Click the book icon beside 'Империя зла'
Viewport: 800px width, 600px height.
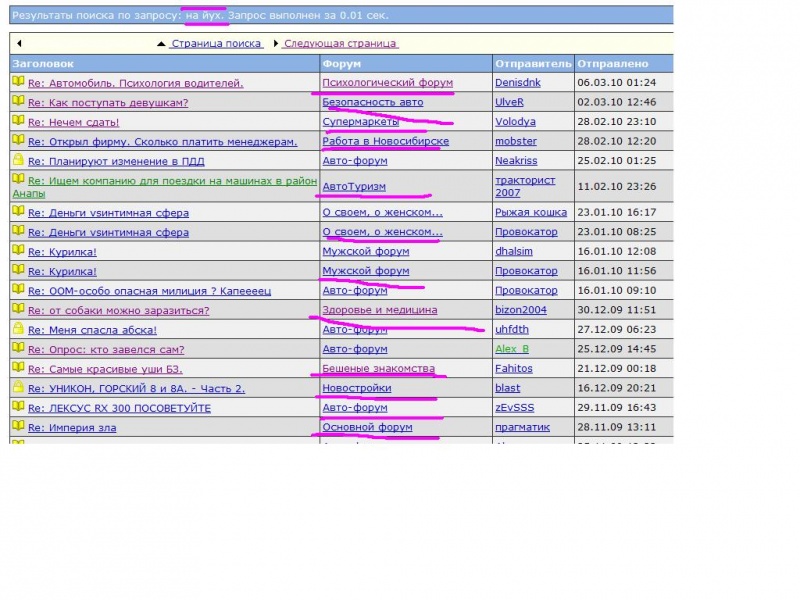tap(18, 427)
